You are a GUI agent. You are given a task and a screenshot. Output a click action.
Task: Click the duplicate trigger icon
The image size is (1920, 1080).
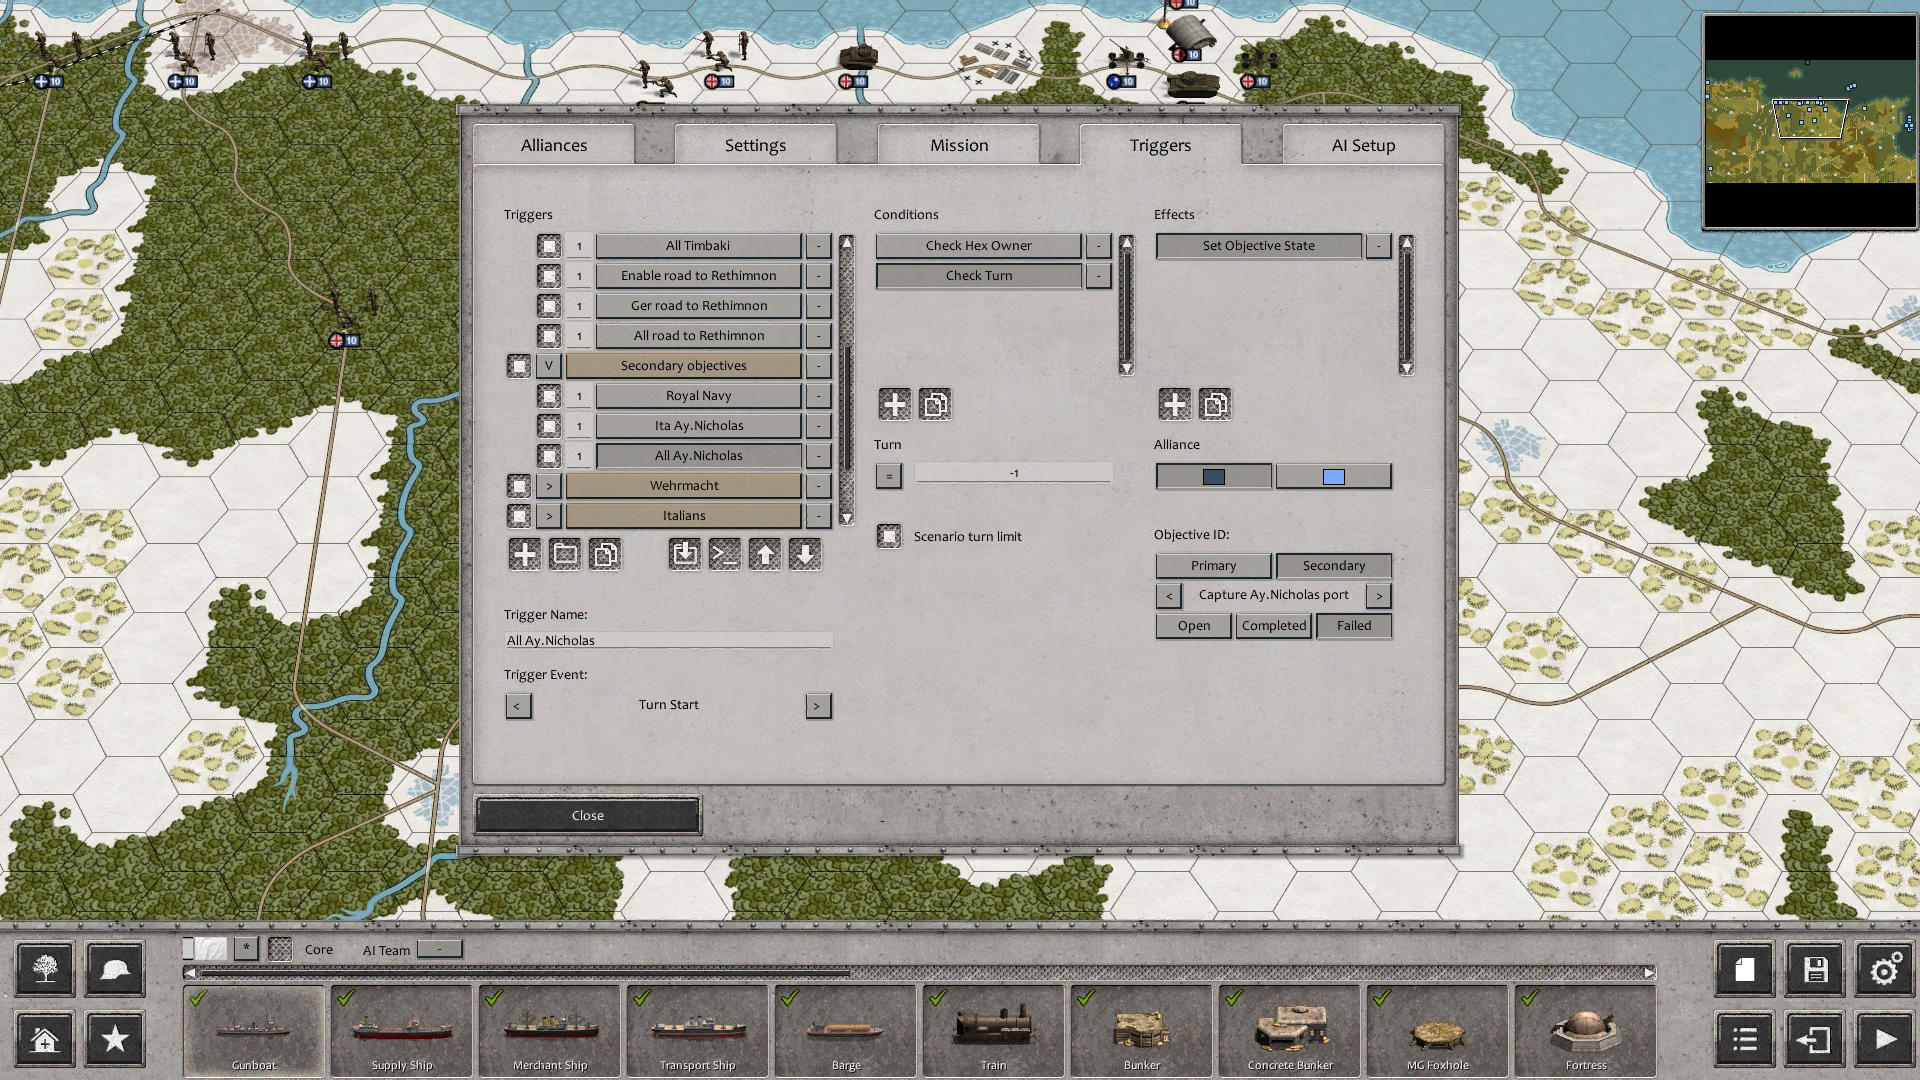(605, 554)
